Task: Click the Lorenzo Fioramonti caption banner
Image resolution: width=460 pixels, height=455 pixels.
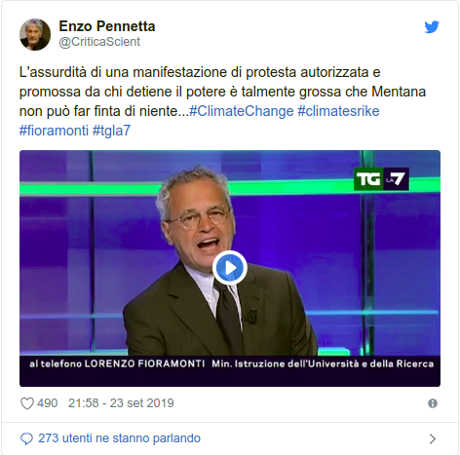Action: pyautogui.click(x=230, y=364)
